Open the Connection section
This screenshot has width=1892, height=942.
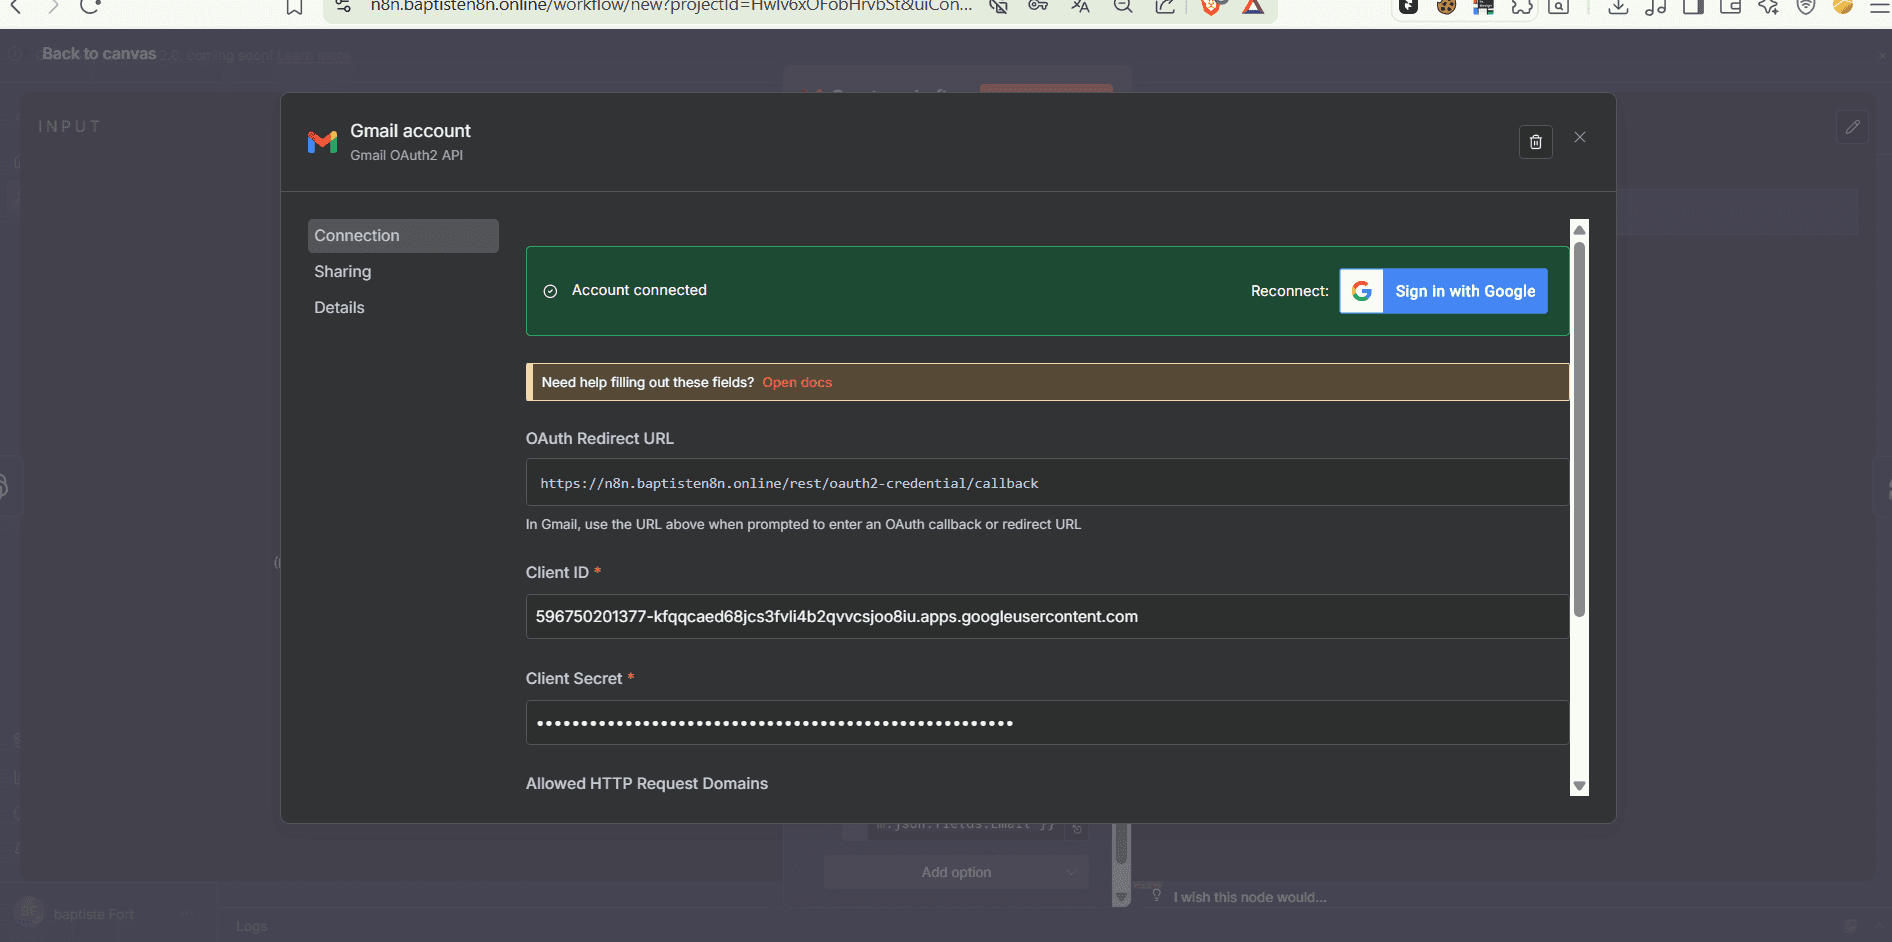pyautogui.click(x=403, y=236)
